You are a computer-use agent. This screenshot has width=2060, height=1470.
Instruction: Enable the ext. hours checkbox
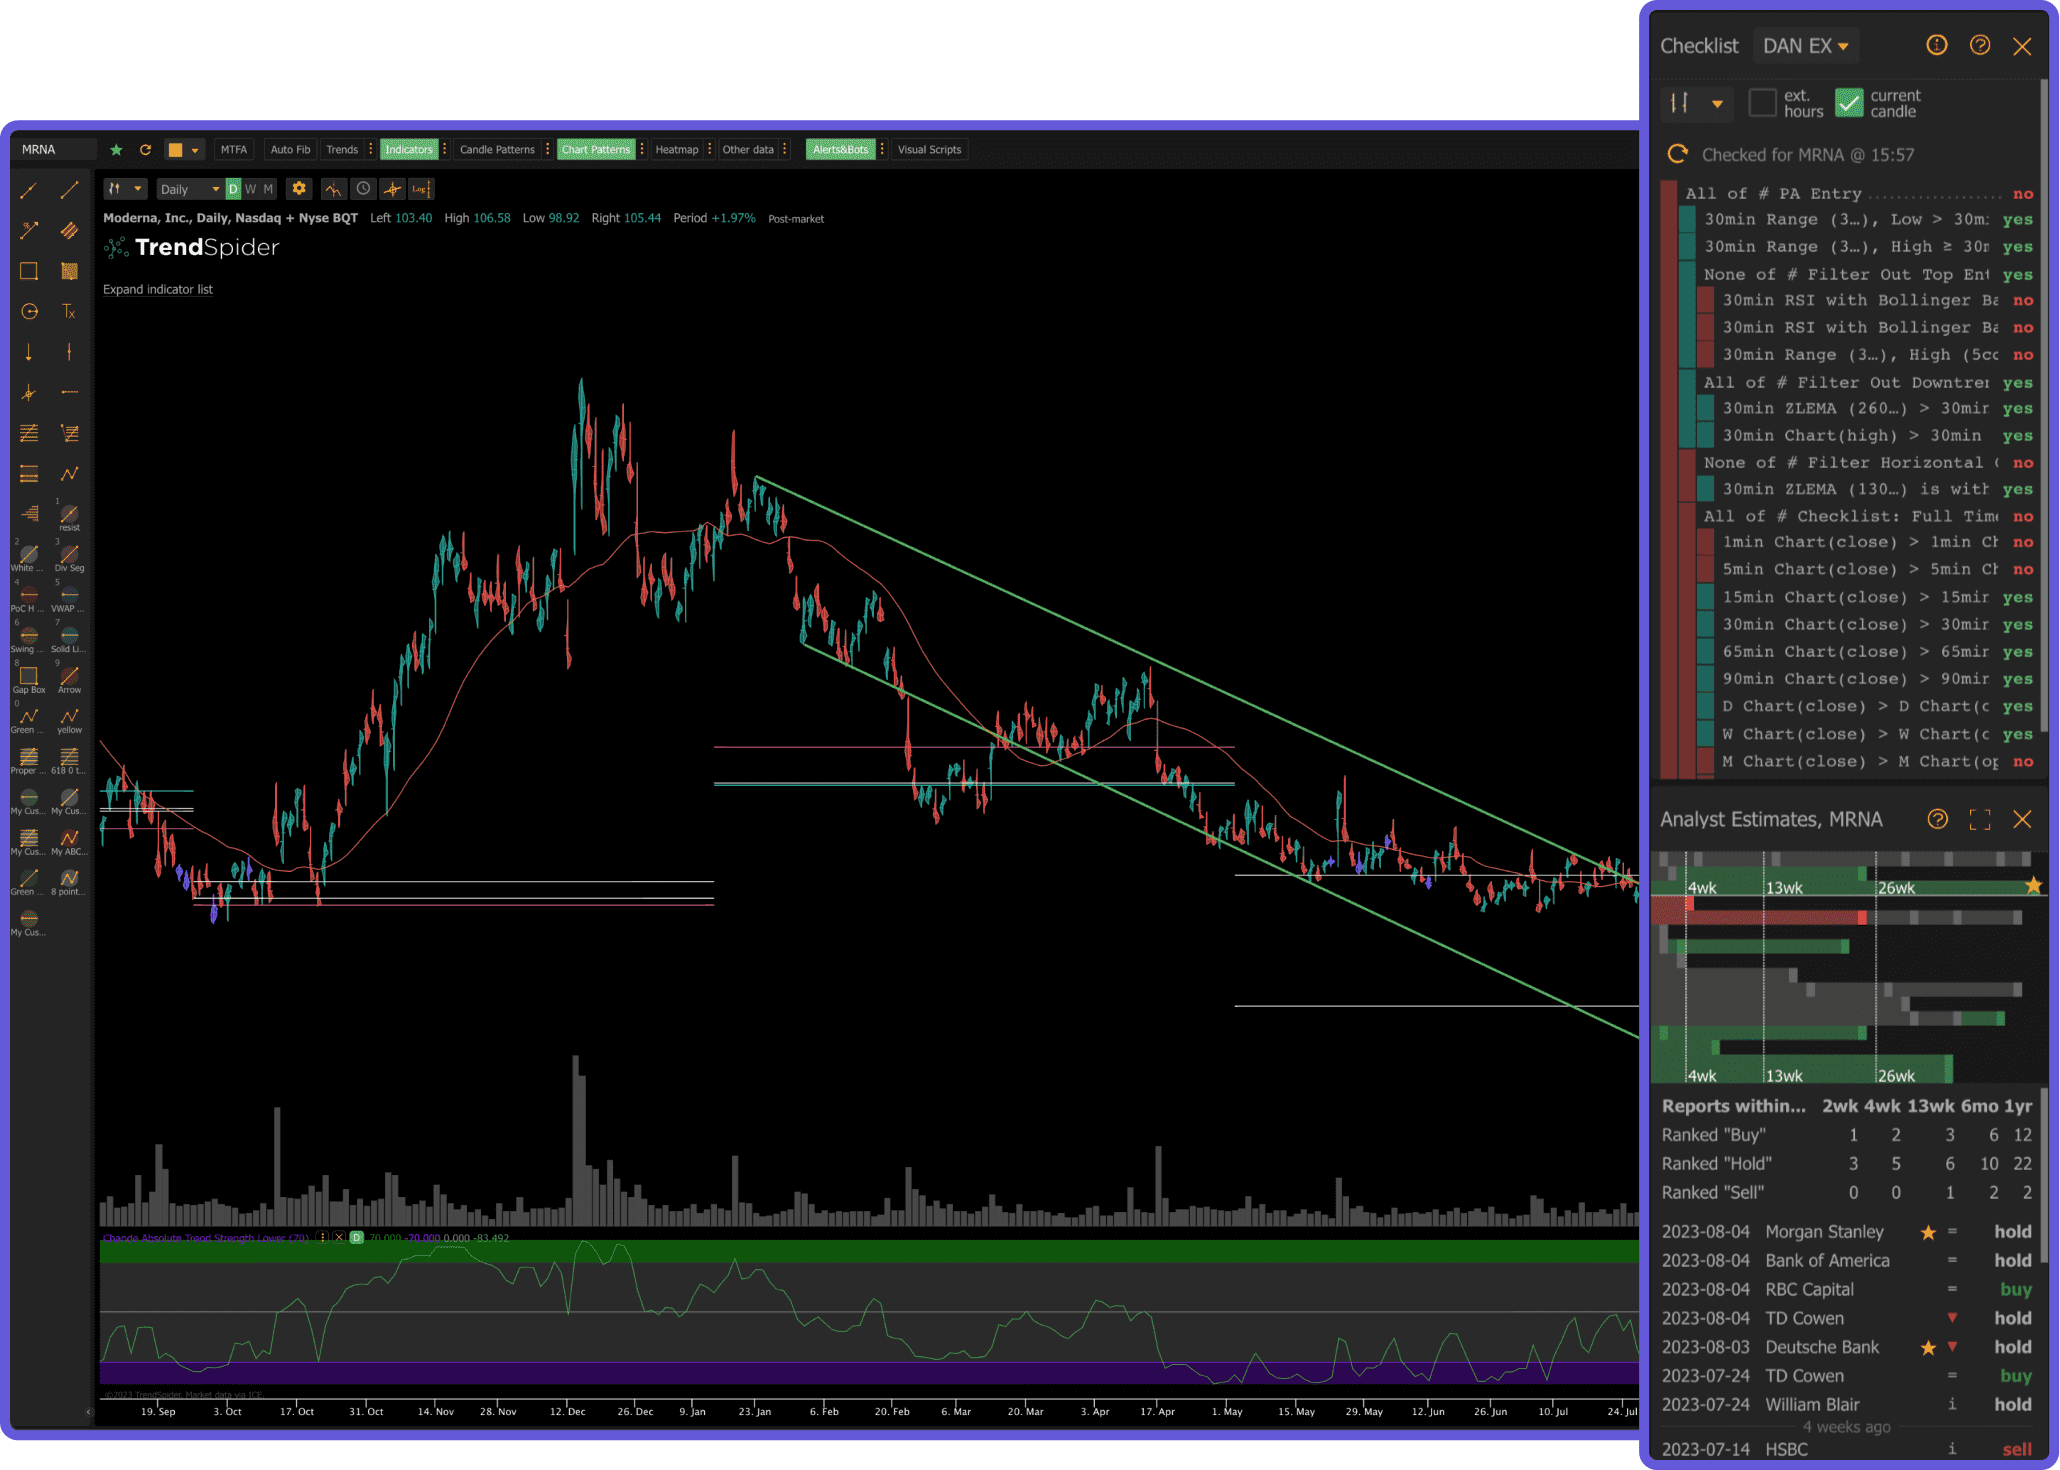coord(1763,102)
